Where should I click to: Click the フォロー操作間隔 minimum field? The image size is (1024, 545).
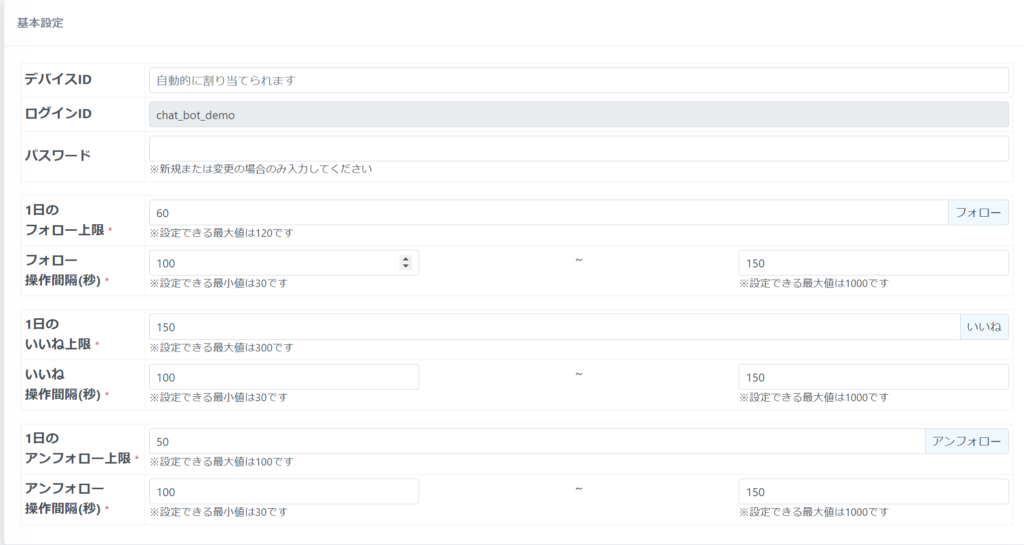click(272, 263)
